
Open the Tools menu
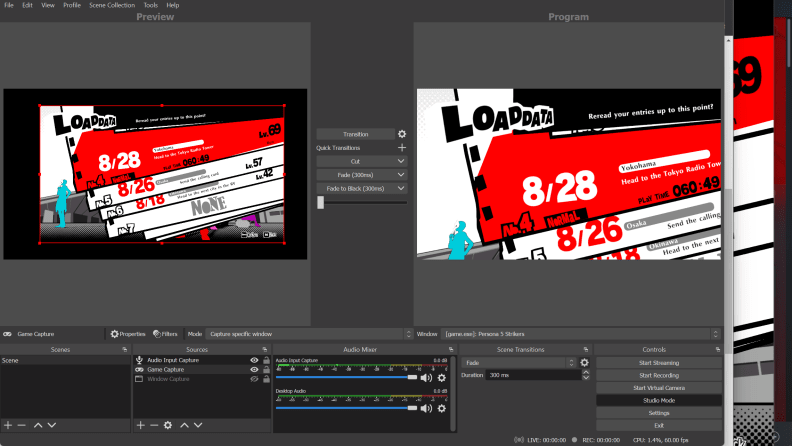(x=151, y=5)
